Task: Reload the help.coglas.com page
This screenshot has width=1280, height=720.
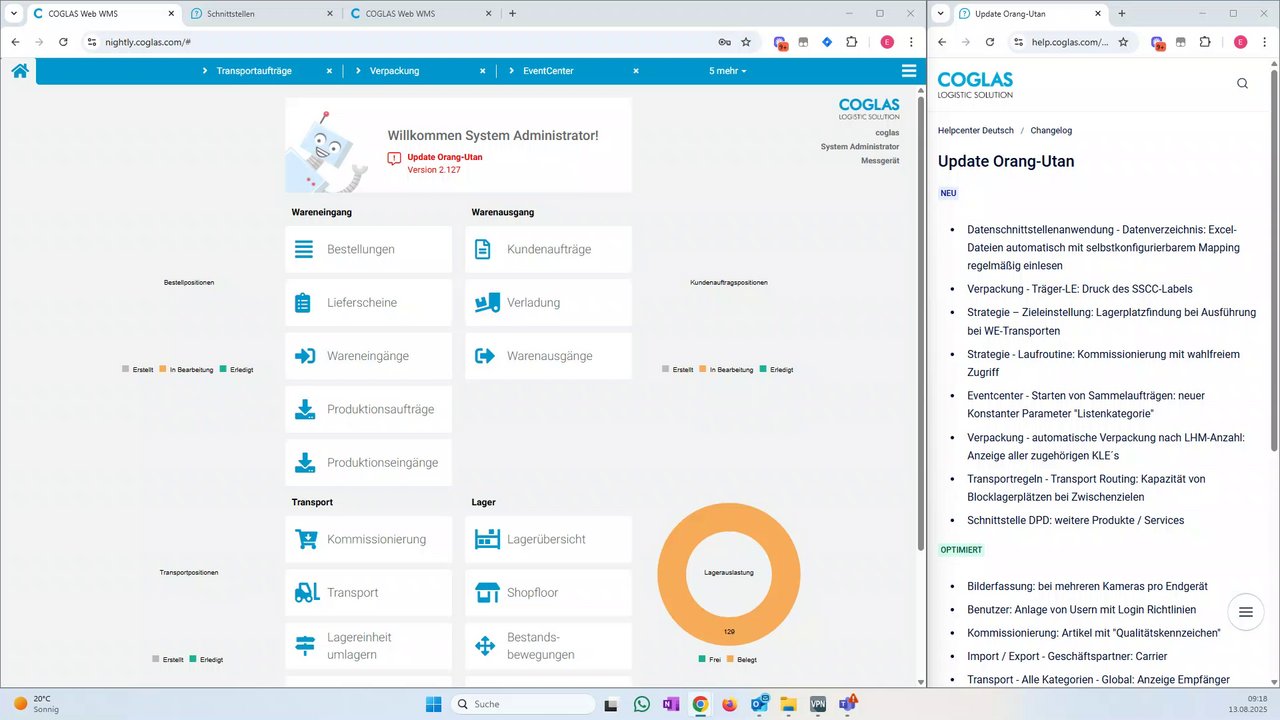Action: tap(990, 42)
